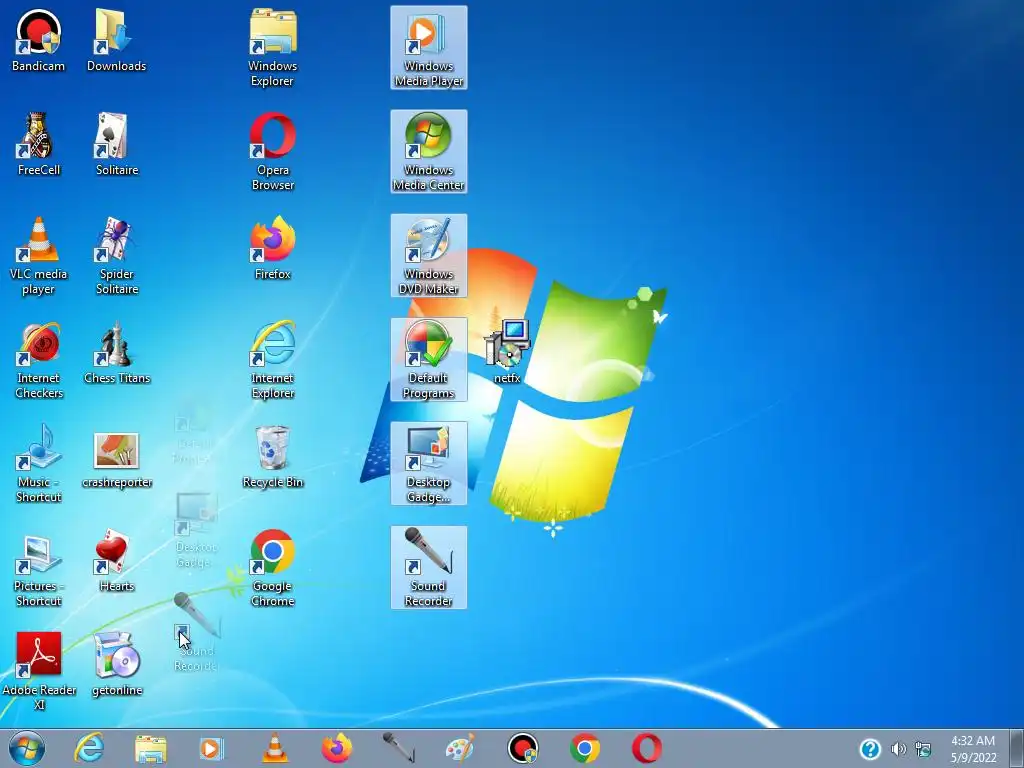1024x768 pixels.
Task: Select the Downloads folder shortcut
Action: click(x=116, y=40)
